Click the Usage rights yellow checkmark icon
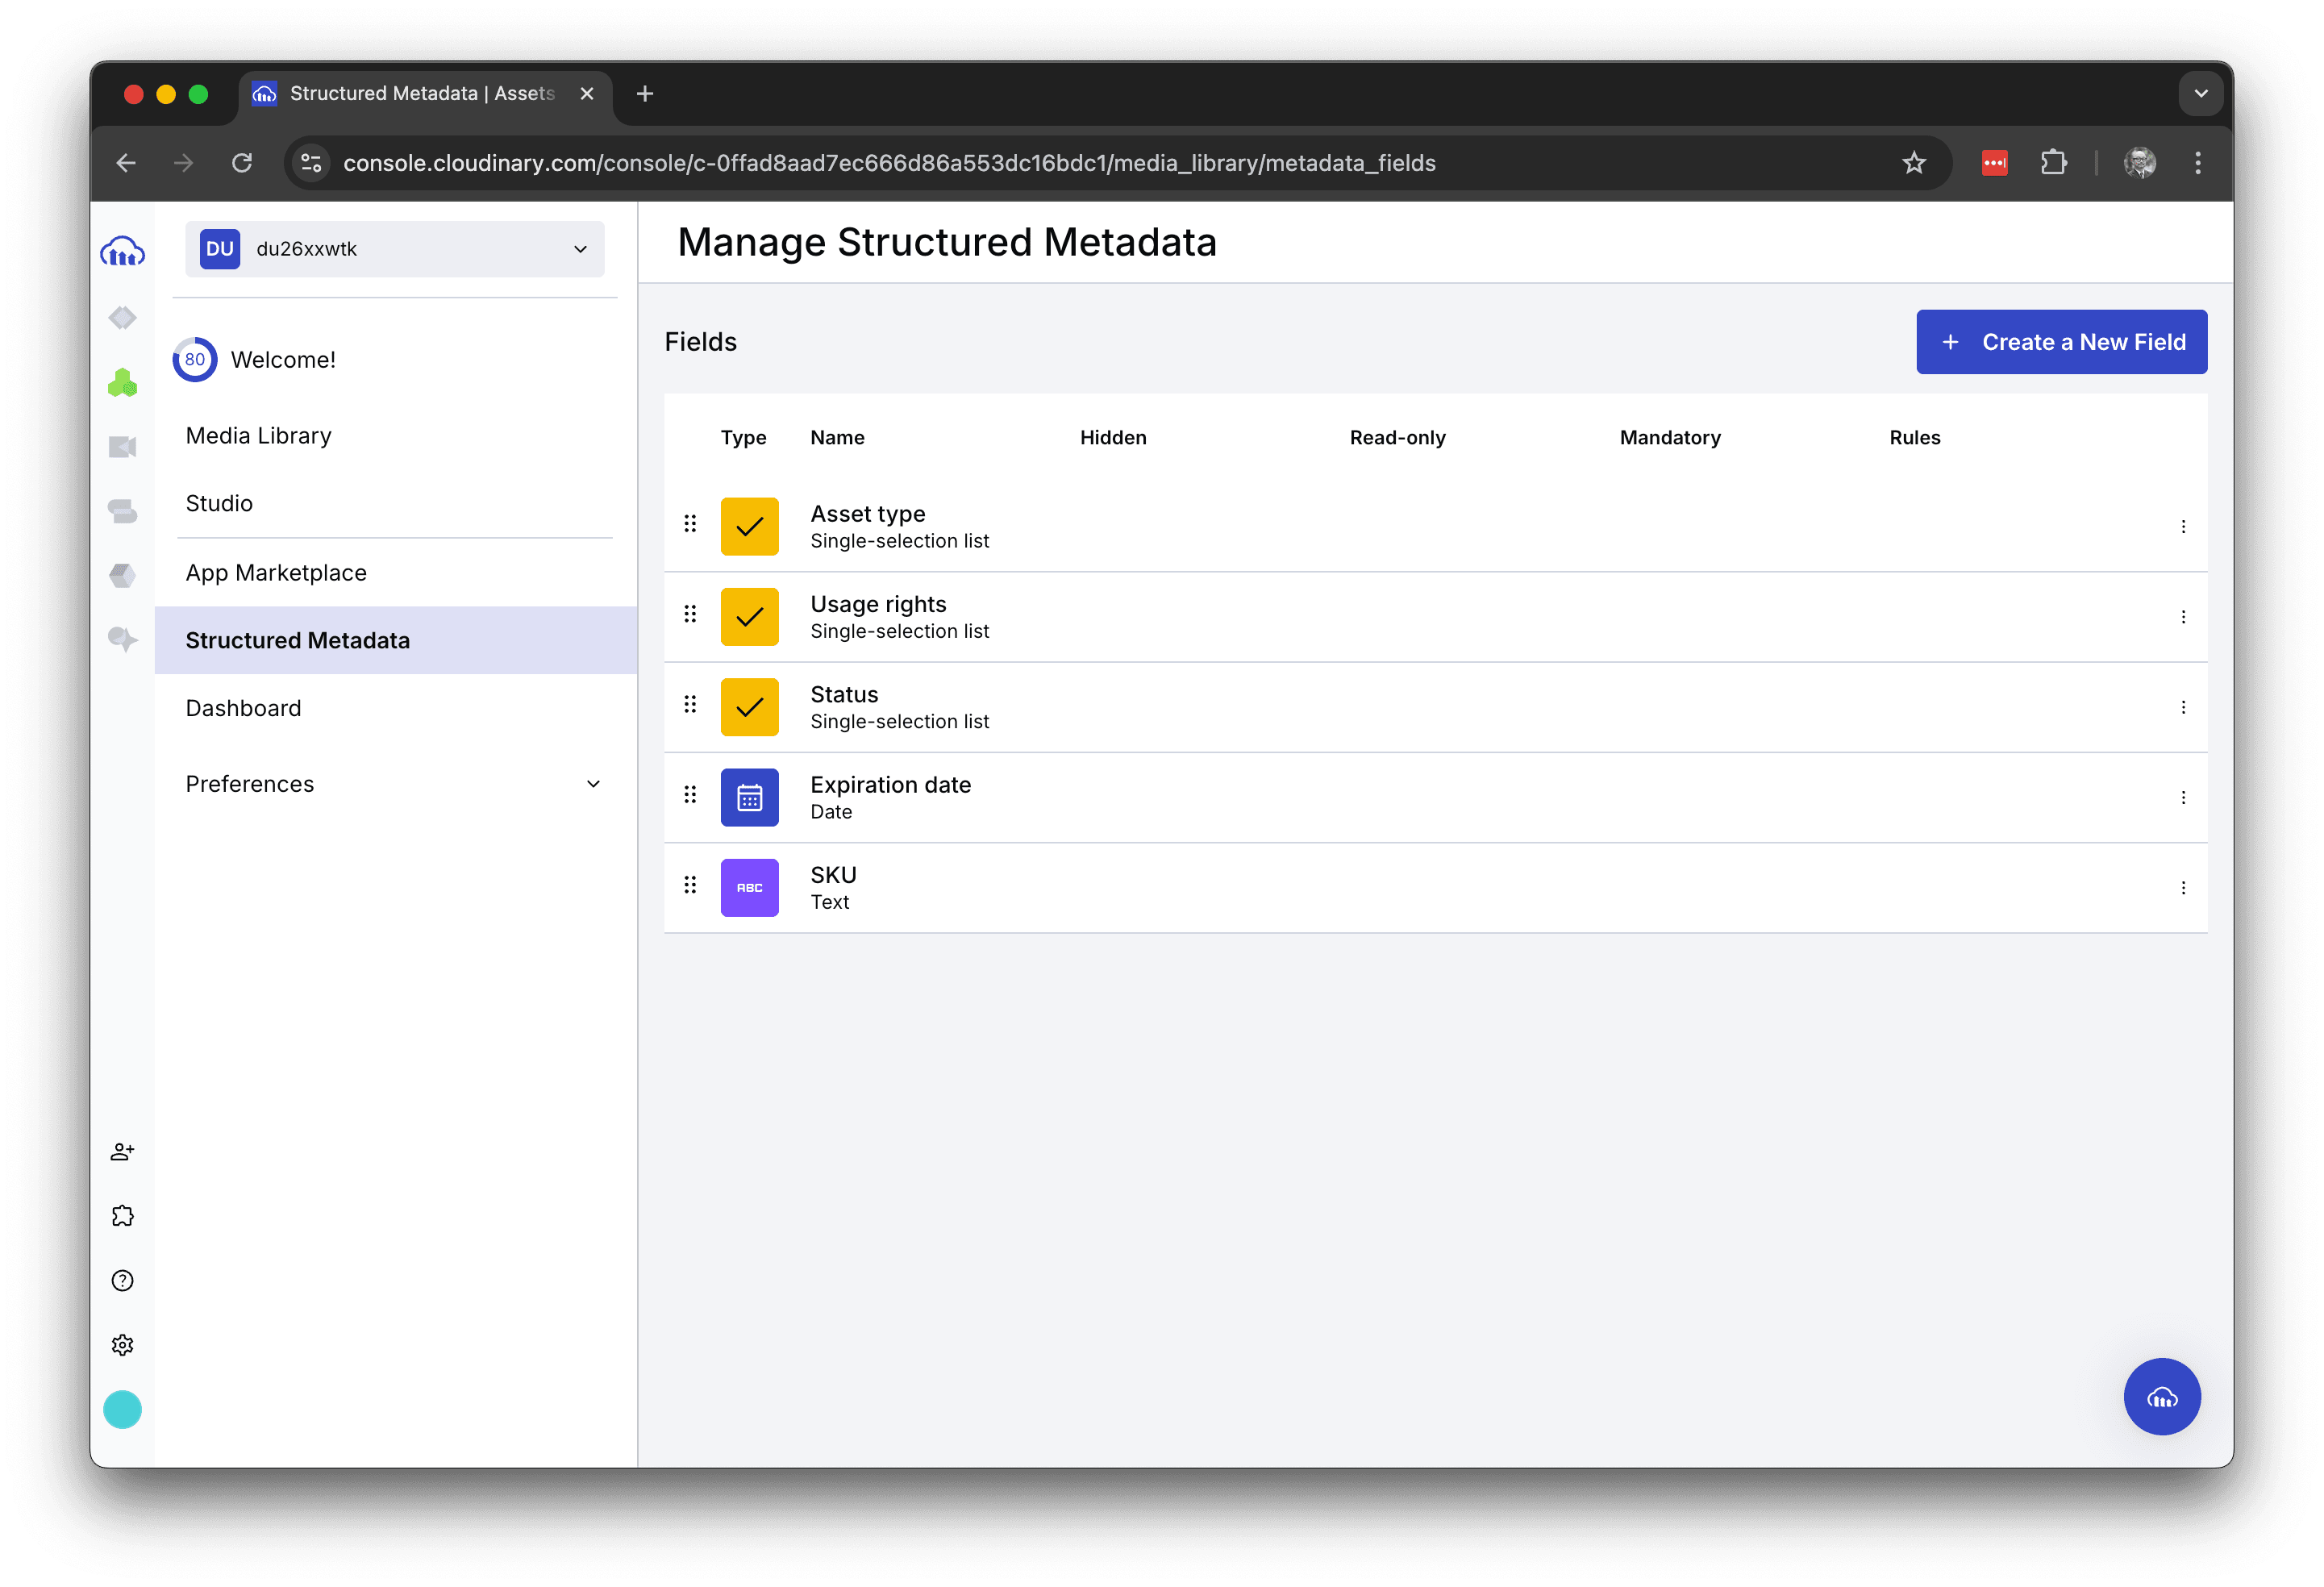 (x=749, y=617)
